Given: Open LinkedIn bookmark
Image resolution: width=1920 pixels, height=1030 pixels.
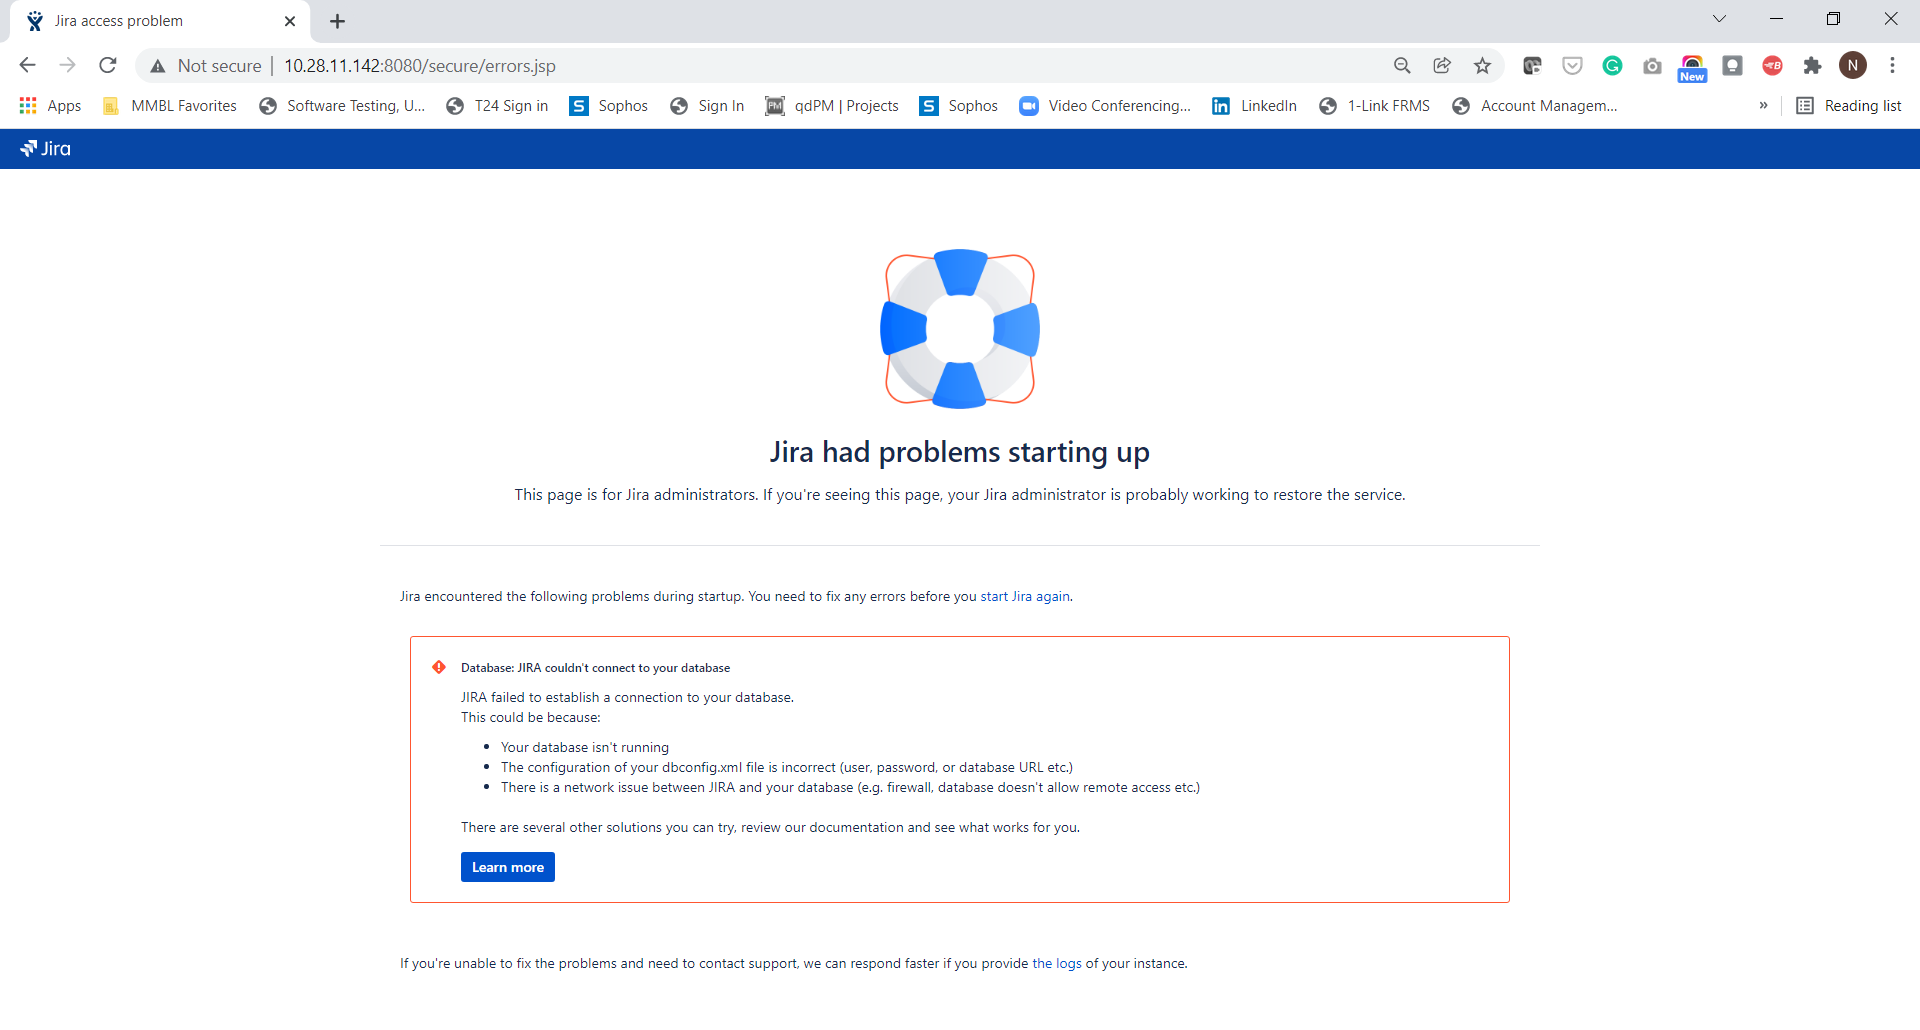Looking at the screenshot, I should click(x=1254, y=106).
